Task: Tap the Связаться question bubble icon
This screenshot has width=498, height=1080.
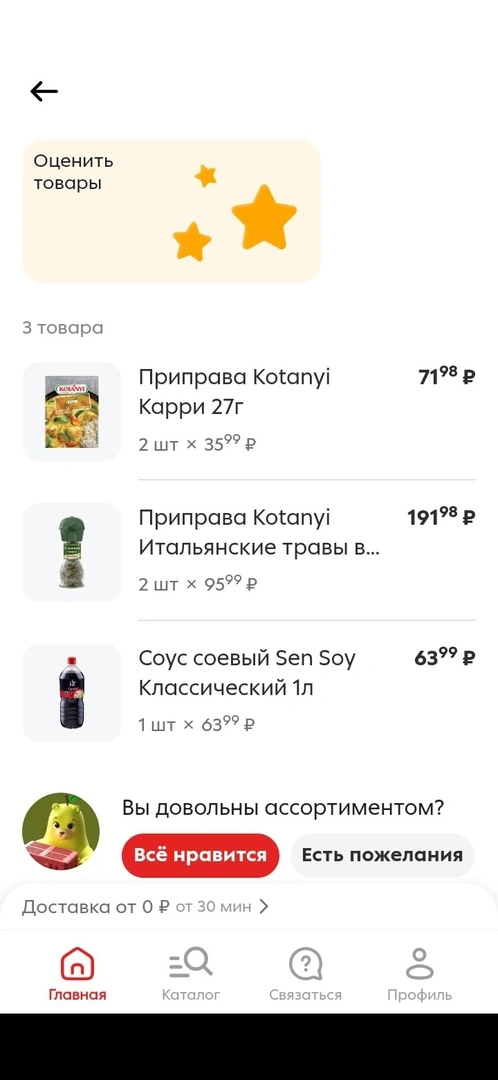Action: pyautogui.click(x=305, y=964)
